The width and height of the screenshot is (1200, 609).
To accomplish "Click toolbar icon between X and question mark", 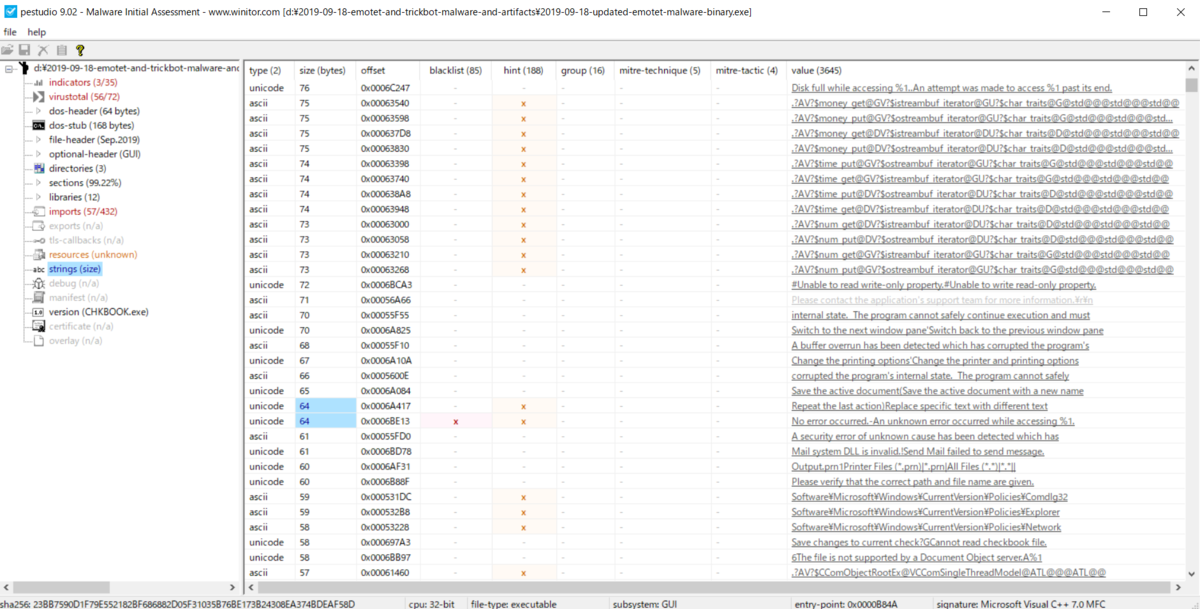I will tap(61, 50).
